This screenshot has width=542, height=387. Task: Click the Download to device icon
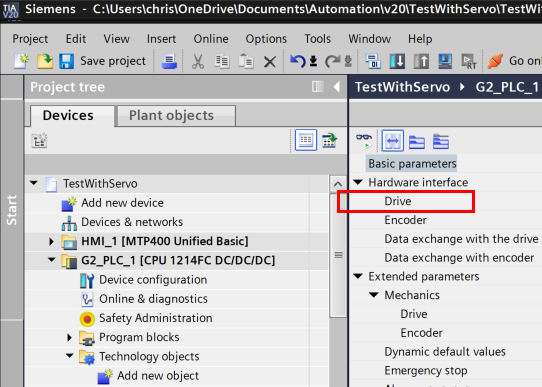[x=397, y=61]
